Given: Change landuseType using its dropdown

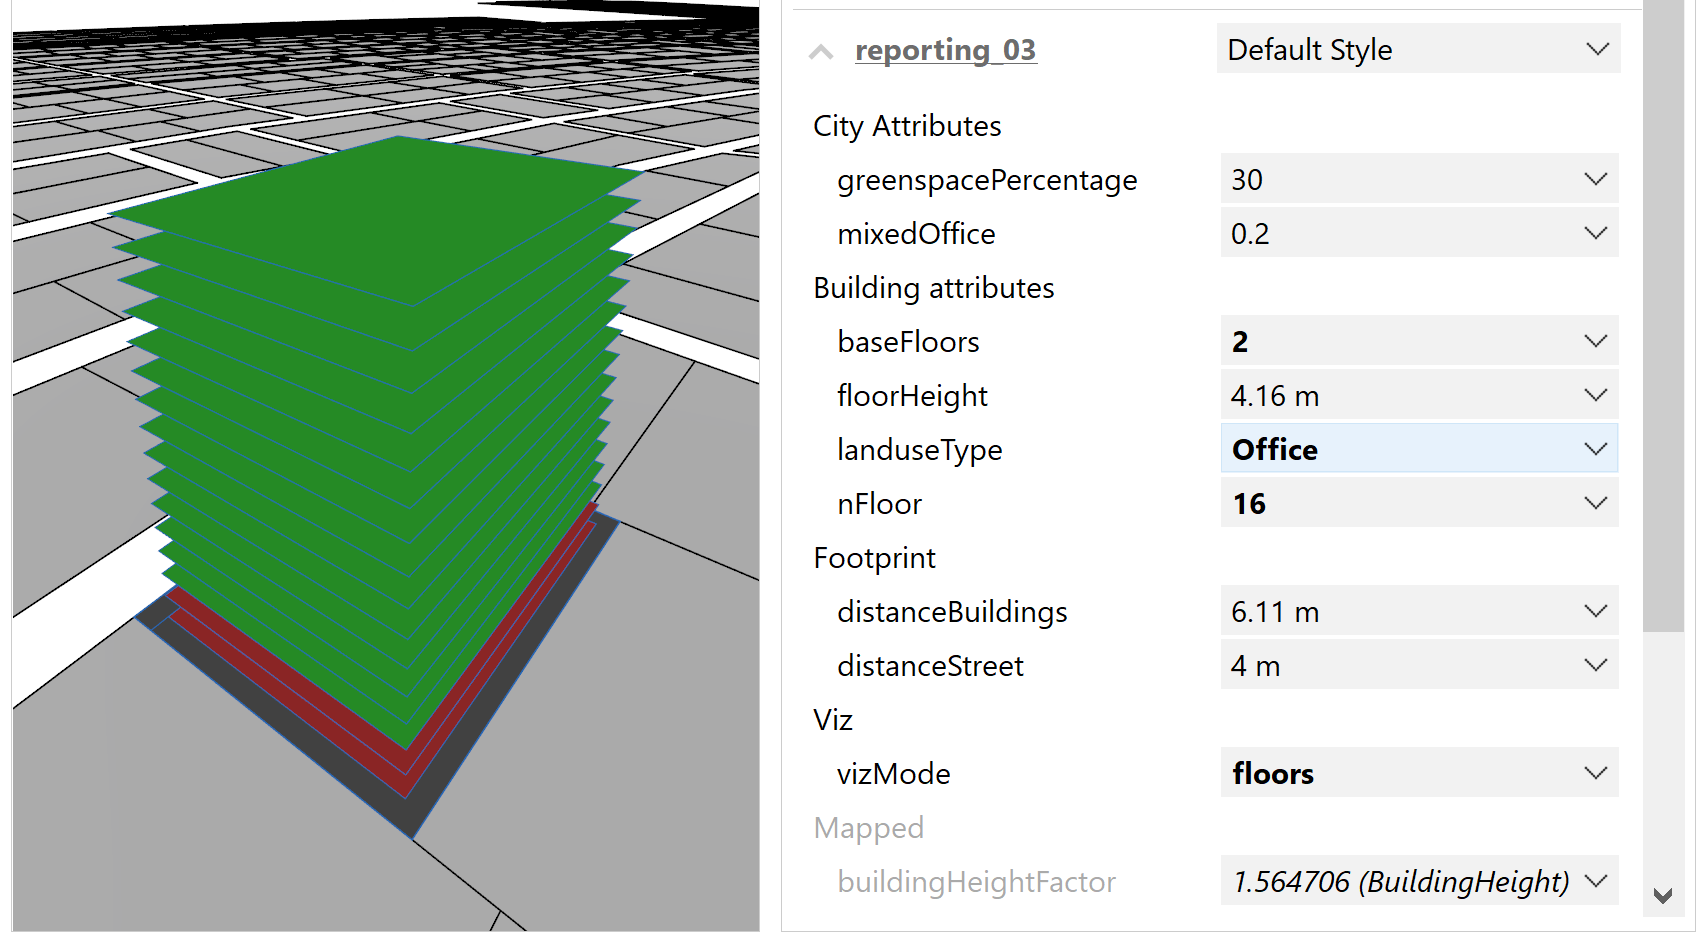Looking at the screenshot, I should [x=1594, y=449].
